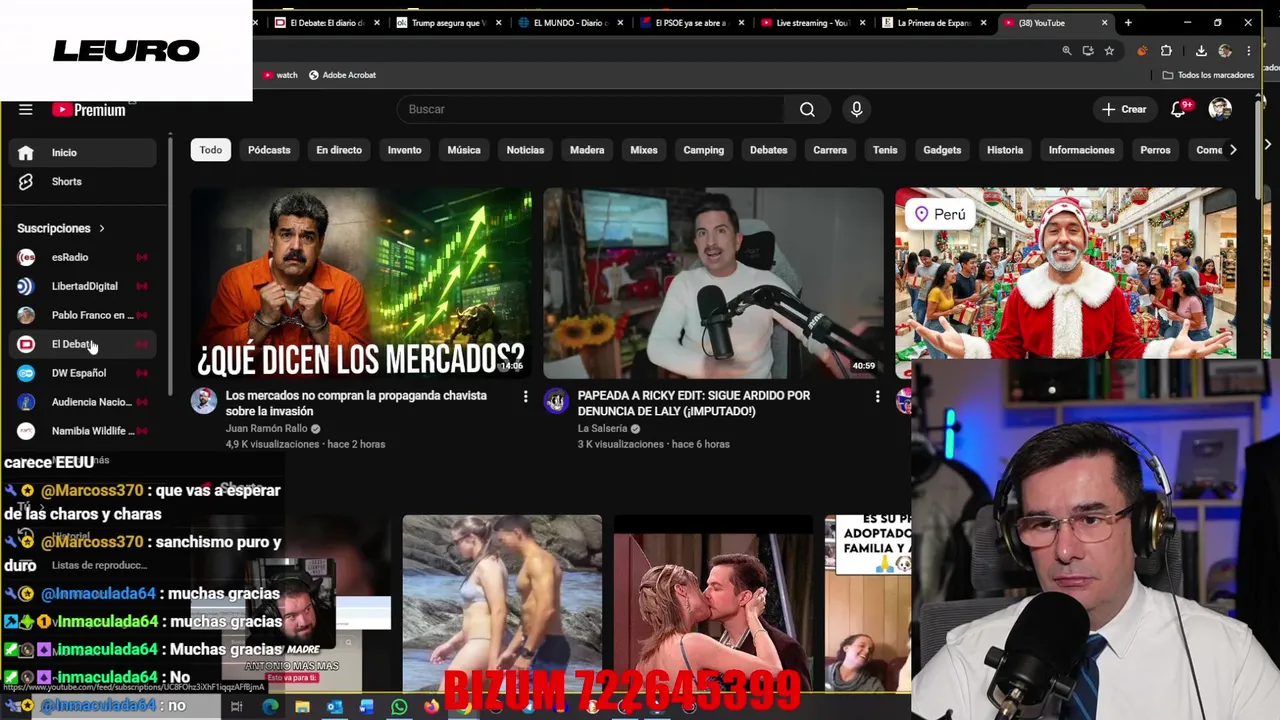Select the Carrera filter chip
1280x720 pixels.
[830, 150]
